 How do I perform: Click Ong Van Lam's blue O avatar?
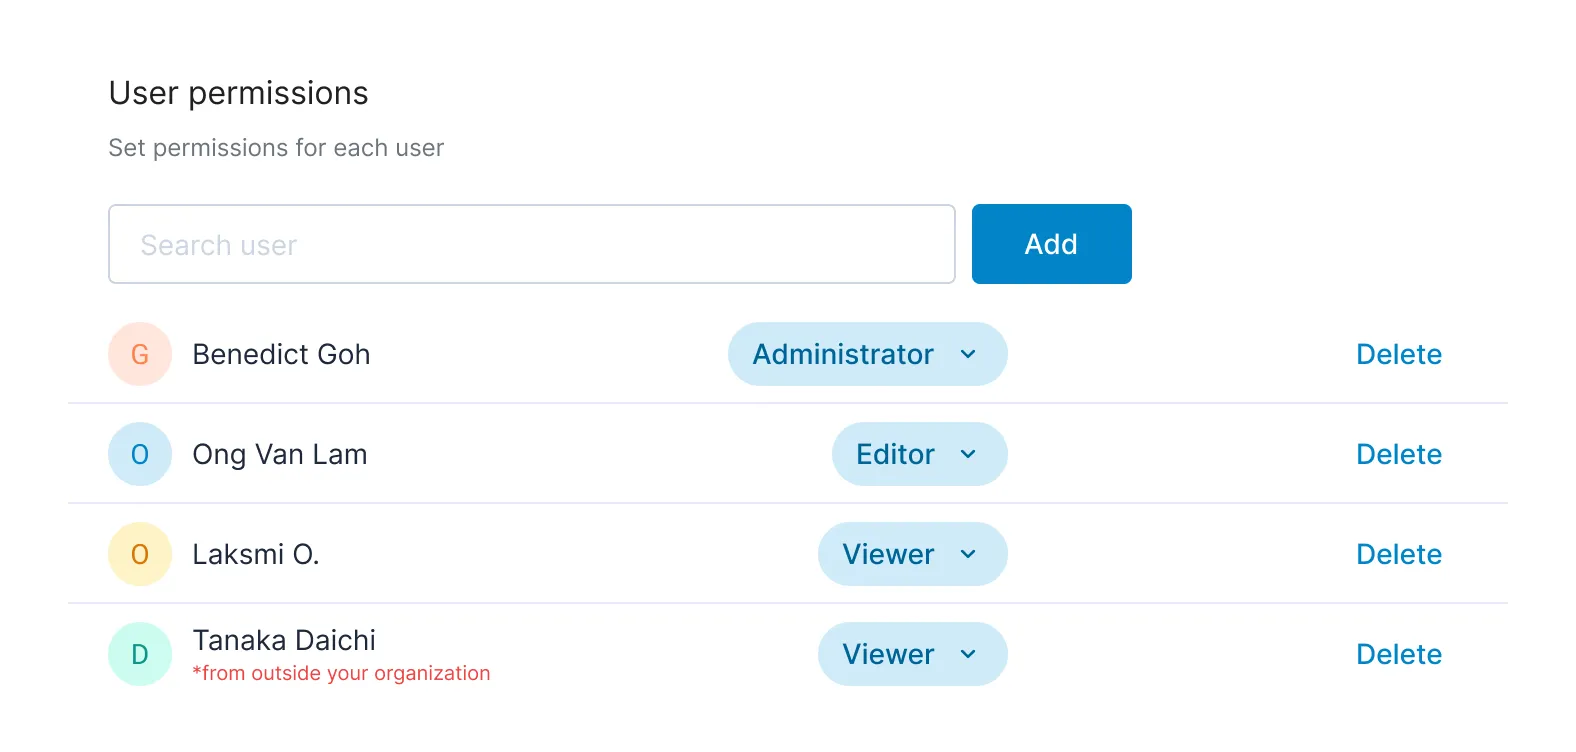[x=140, y=454]
